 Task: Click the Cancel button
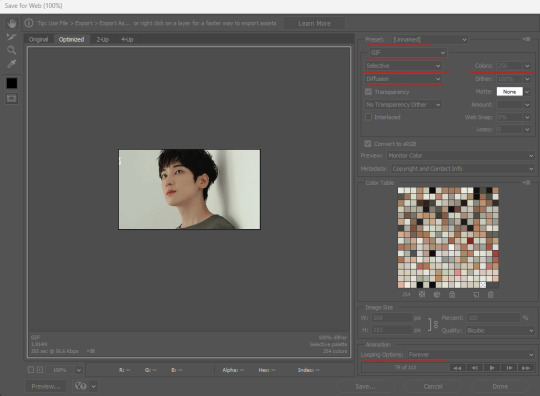coord(433,386)
